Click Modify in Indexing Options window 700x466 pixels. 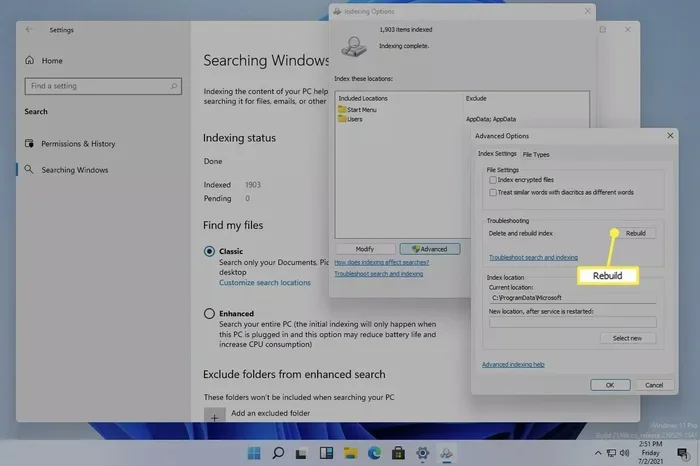click(x=365, y=249)
